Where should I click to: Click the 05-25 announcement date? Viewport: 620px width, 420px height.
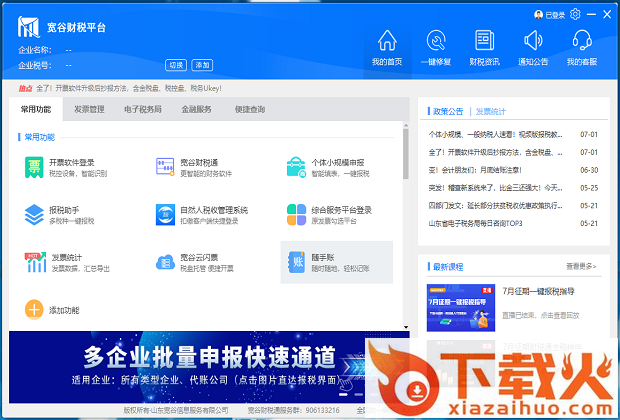tap(589, 188)
